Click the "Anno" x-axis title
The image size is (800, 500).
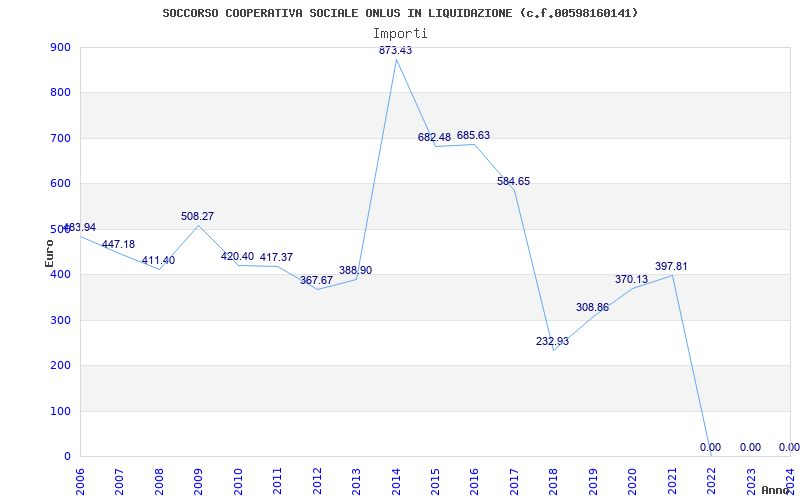tap(776, 490)
